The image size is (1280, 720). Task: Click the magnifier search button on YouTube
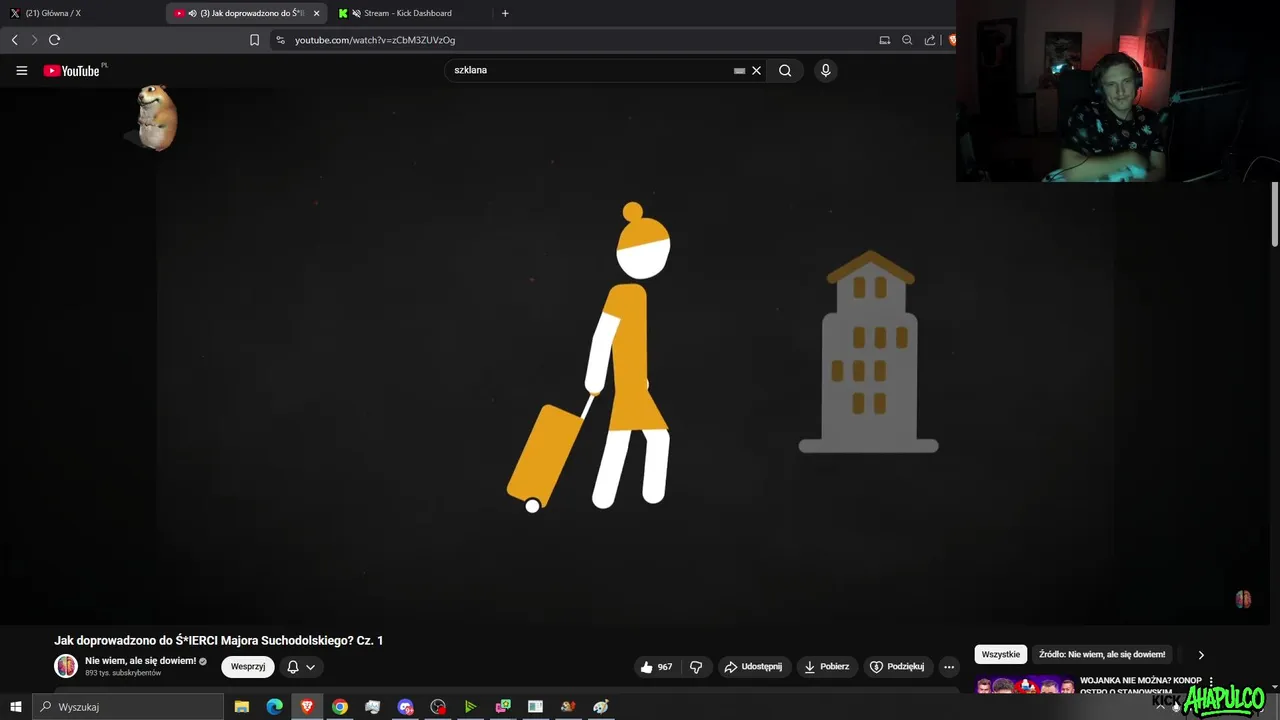(785, 70)
